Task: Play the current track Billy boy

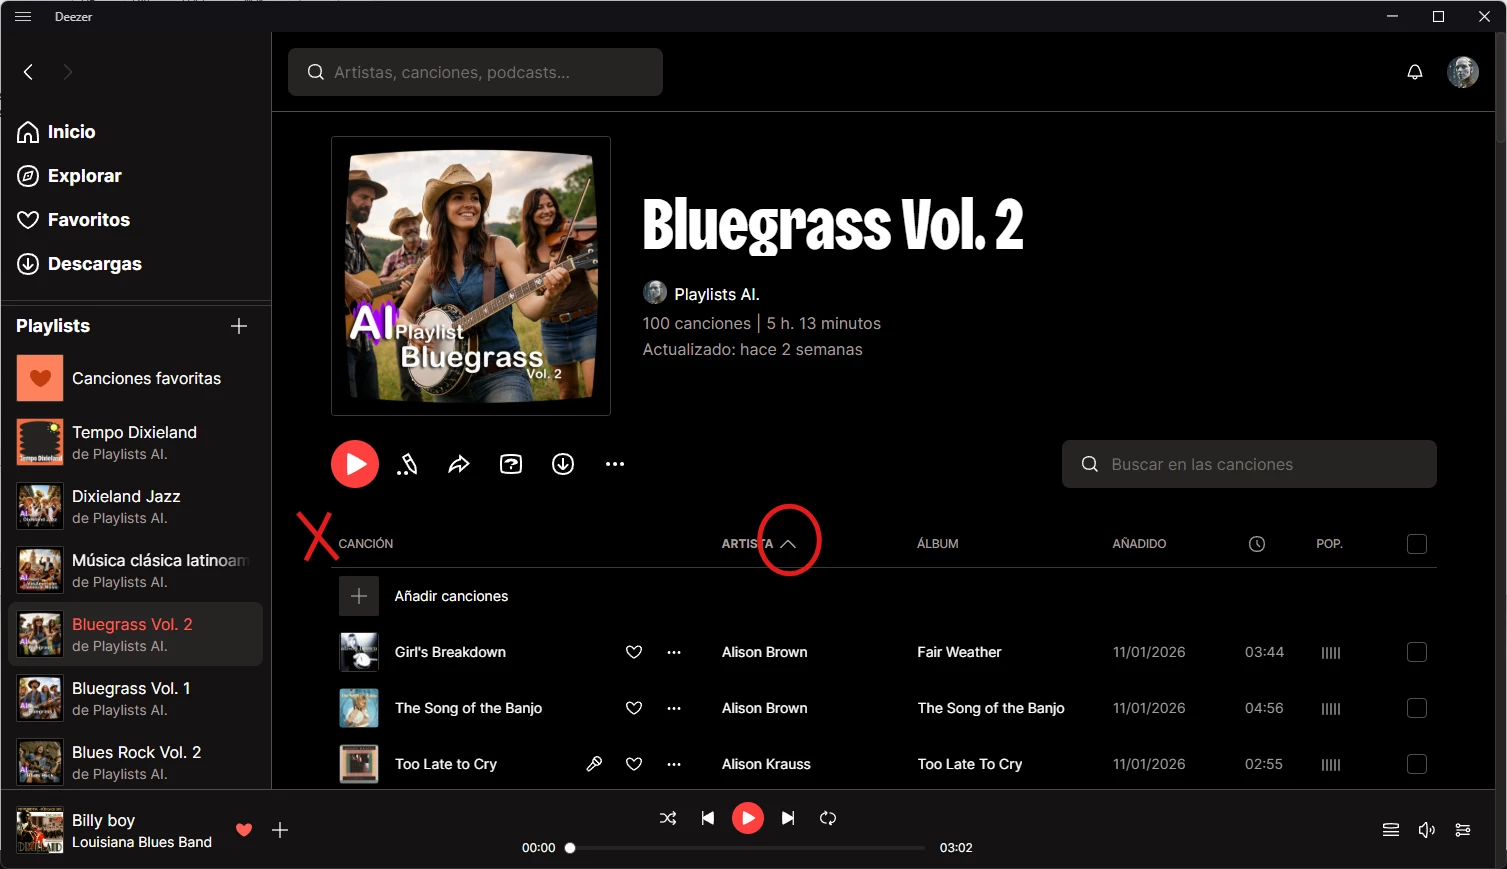Action: tap(748, 818)
